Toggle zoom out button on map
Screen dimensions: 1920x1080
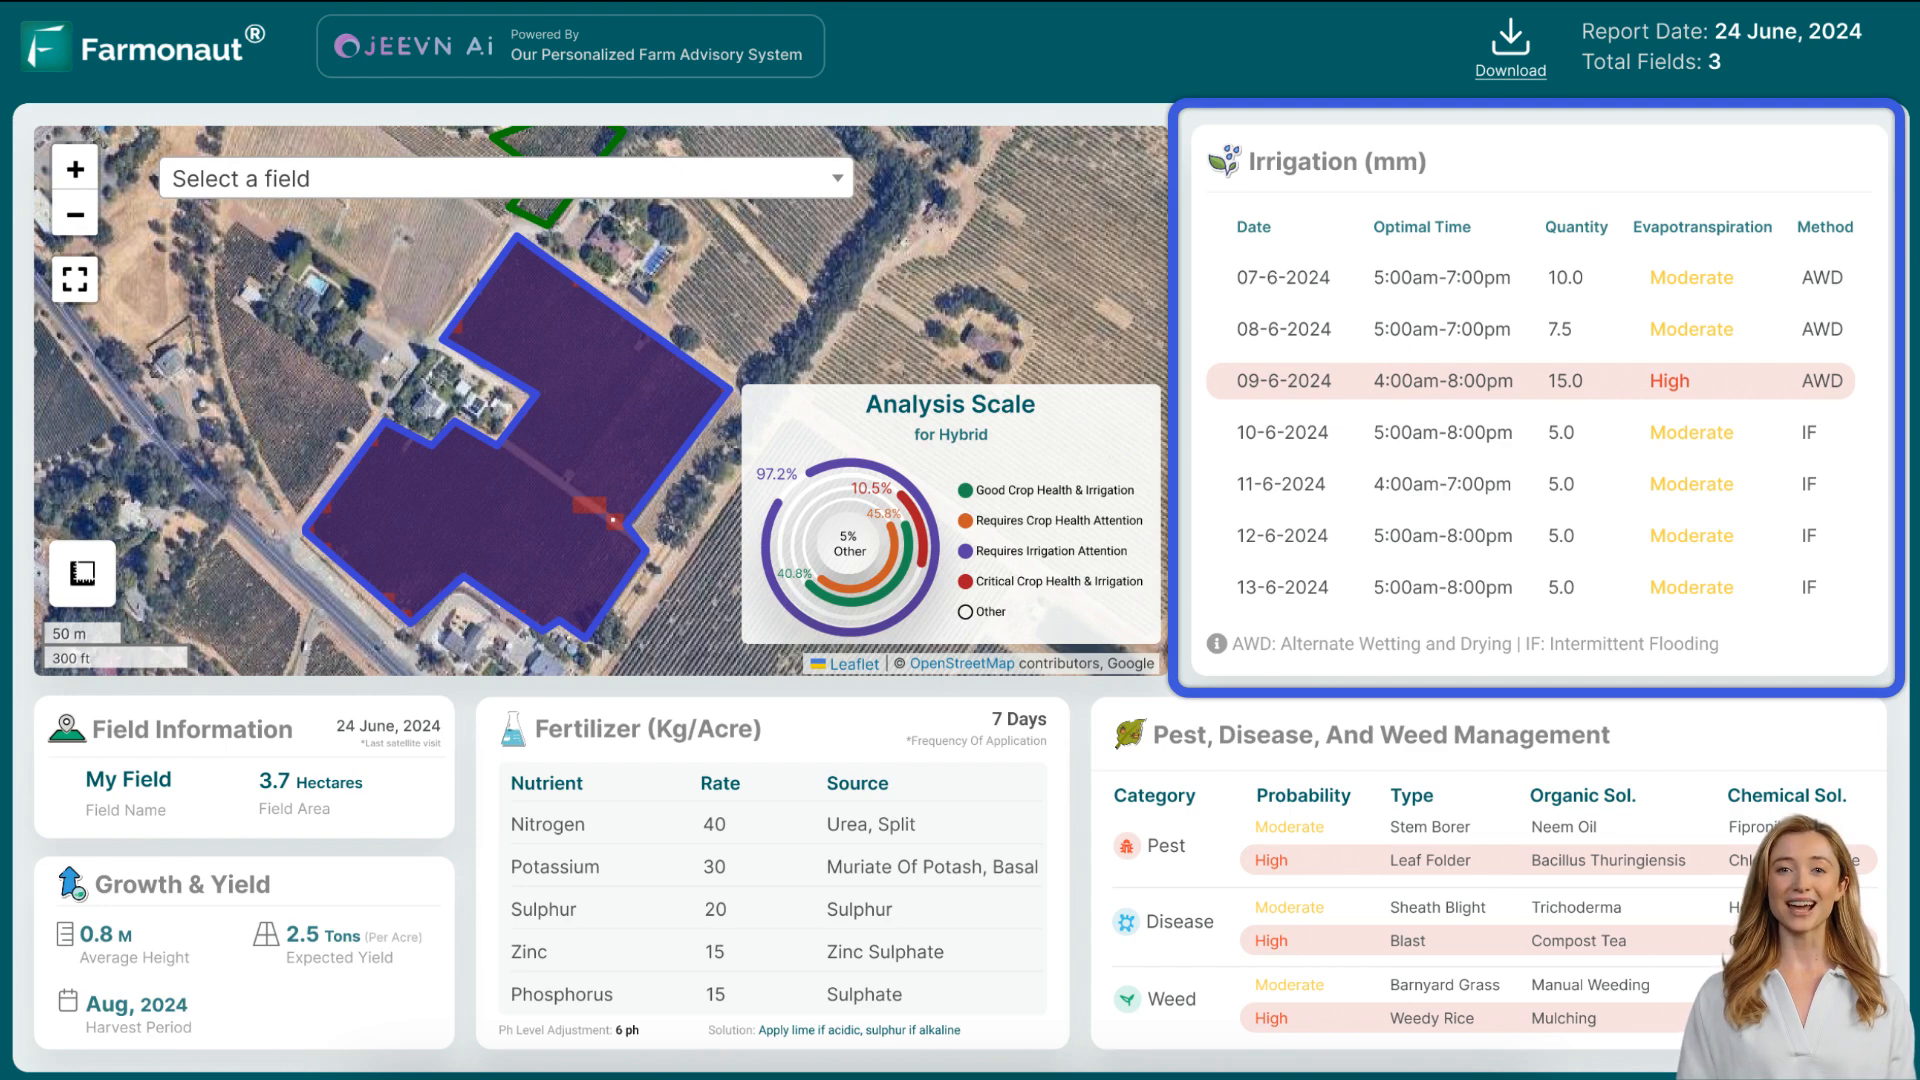click(75, 215)
